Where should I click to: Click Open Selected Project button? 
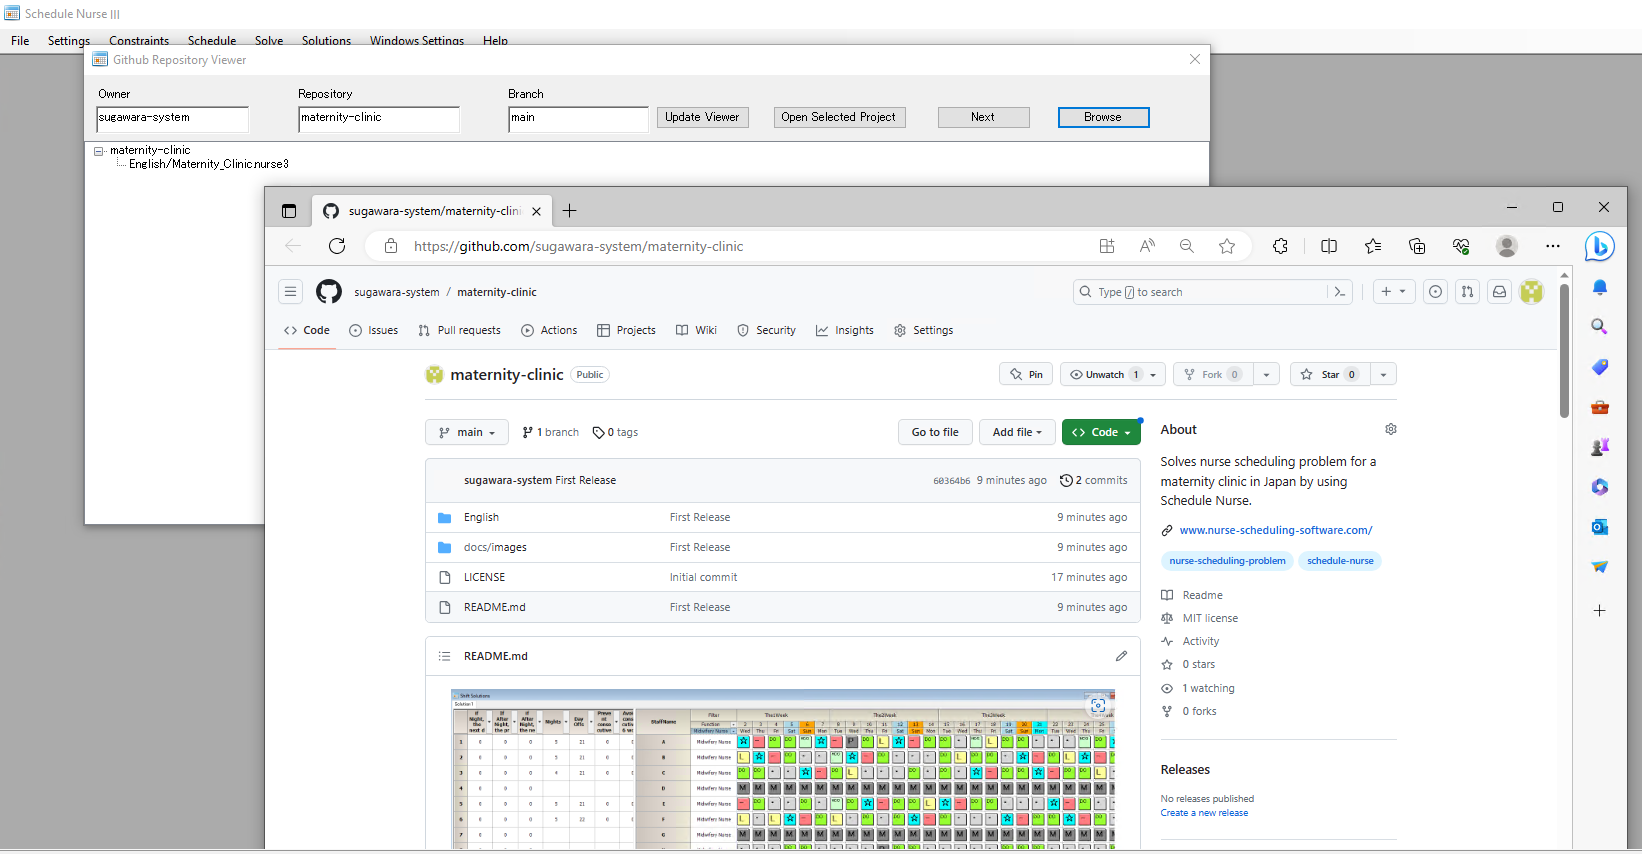pyautogui.click(x=839, y=117)
